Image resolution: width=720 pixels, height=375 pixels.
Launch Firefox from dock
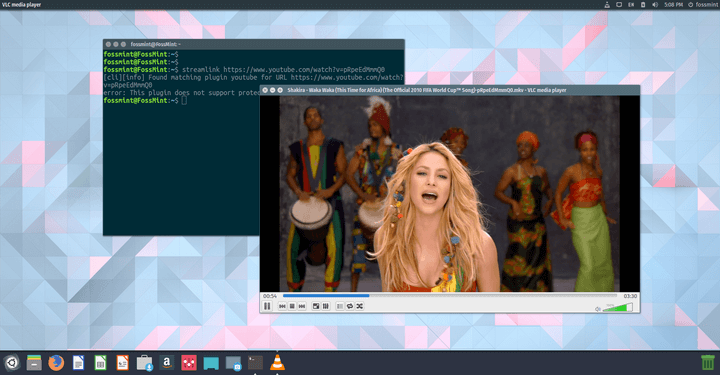coord(56,363)
